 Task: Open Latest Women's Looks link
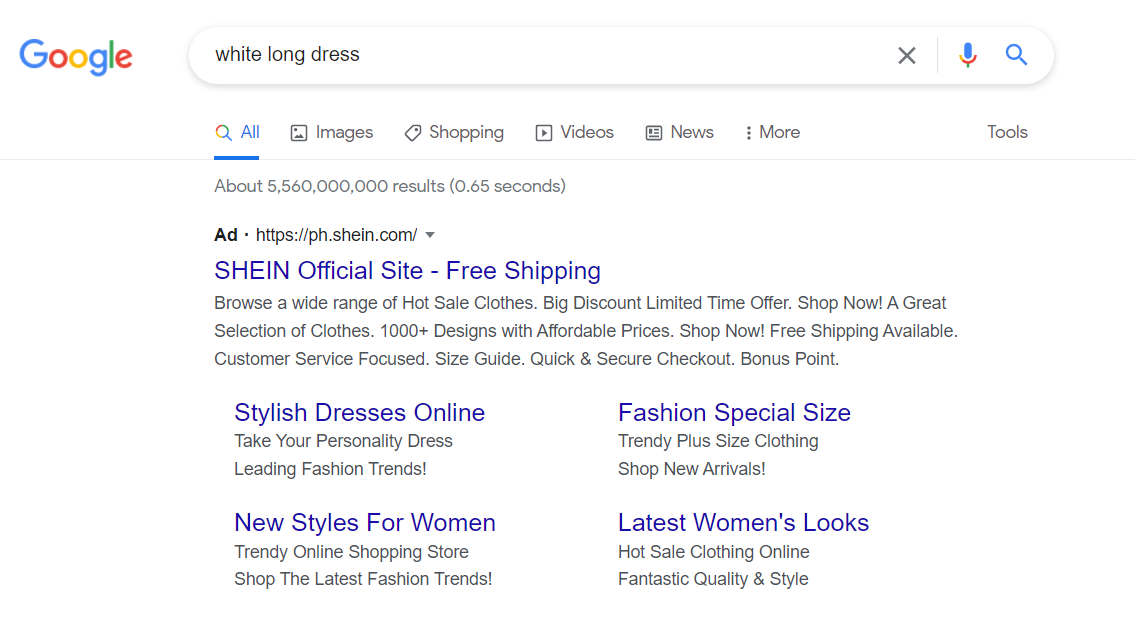click(743, 523)
